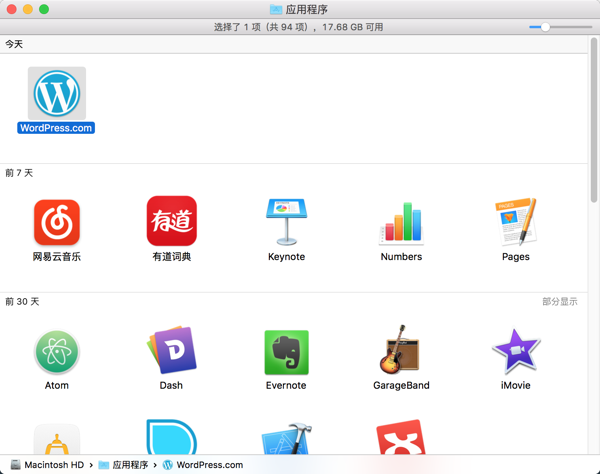Screen dimensions: 600x474
Task: Select the GaragePand guitar icon labeled GarageBand
Action: pyautogui.click(x=399, y=350)
